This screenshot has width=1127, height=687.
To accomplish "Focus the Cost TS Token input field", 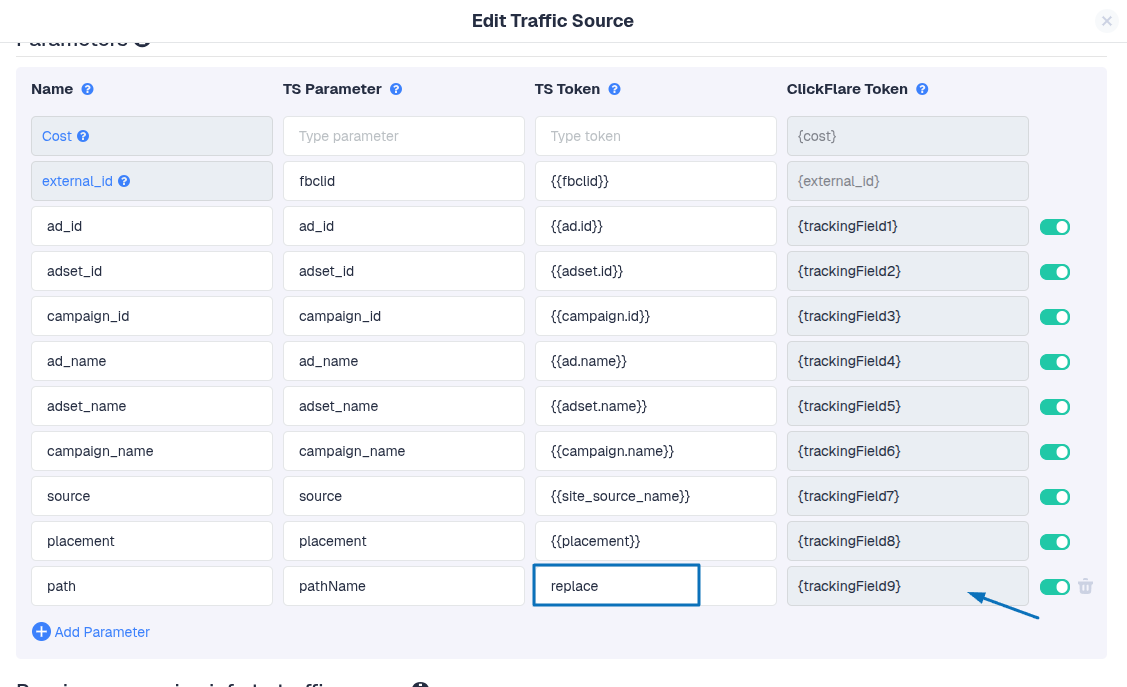I will point(655,136).
